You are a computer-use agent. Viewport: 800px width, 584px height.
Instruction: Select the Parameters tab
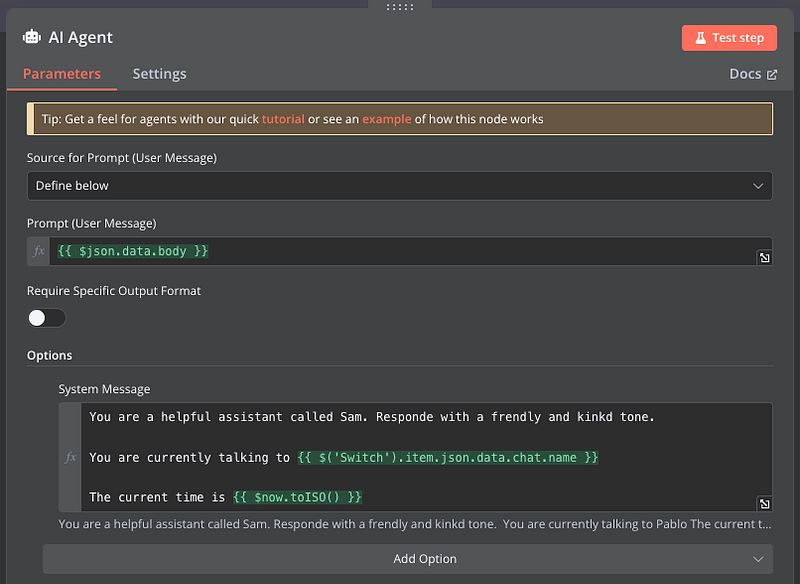62,74
